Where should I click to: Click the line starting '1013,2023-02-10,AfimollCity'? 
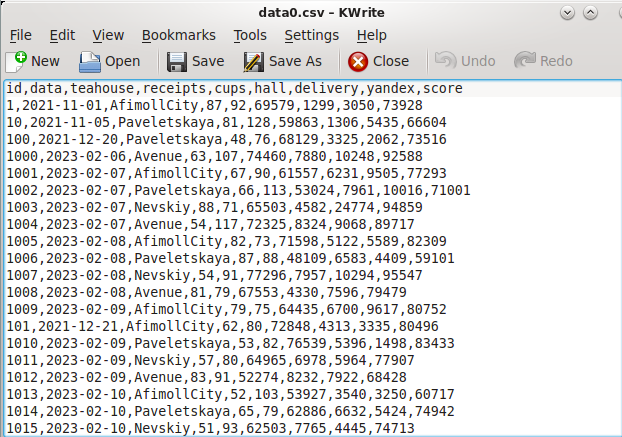[230, 394]
